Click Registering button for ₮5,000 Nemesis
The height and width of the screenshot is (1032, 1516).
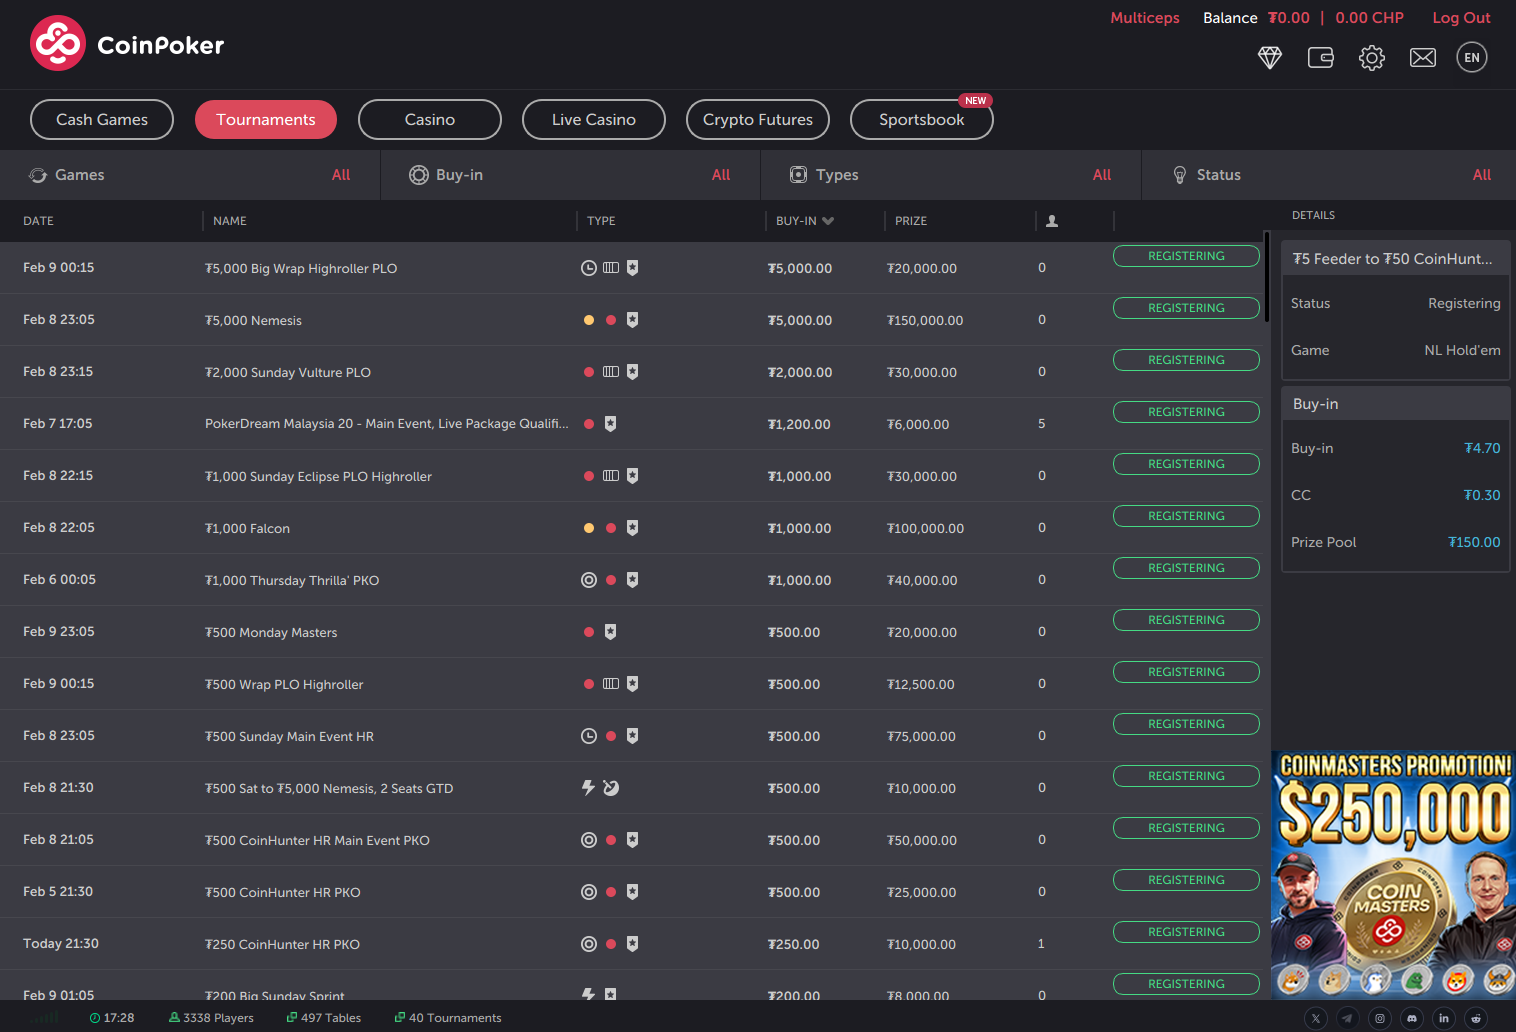pos(1186,308)
